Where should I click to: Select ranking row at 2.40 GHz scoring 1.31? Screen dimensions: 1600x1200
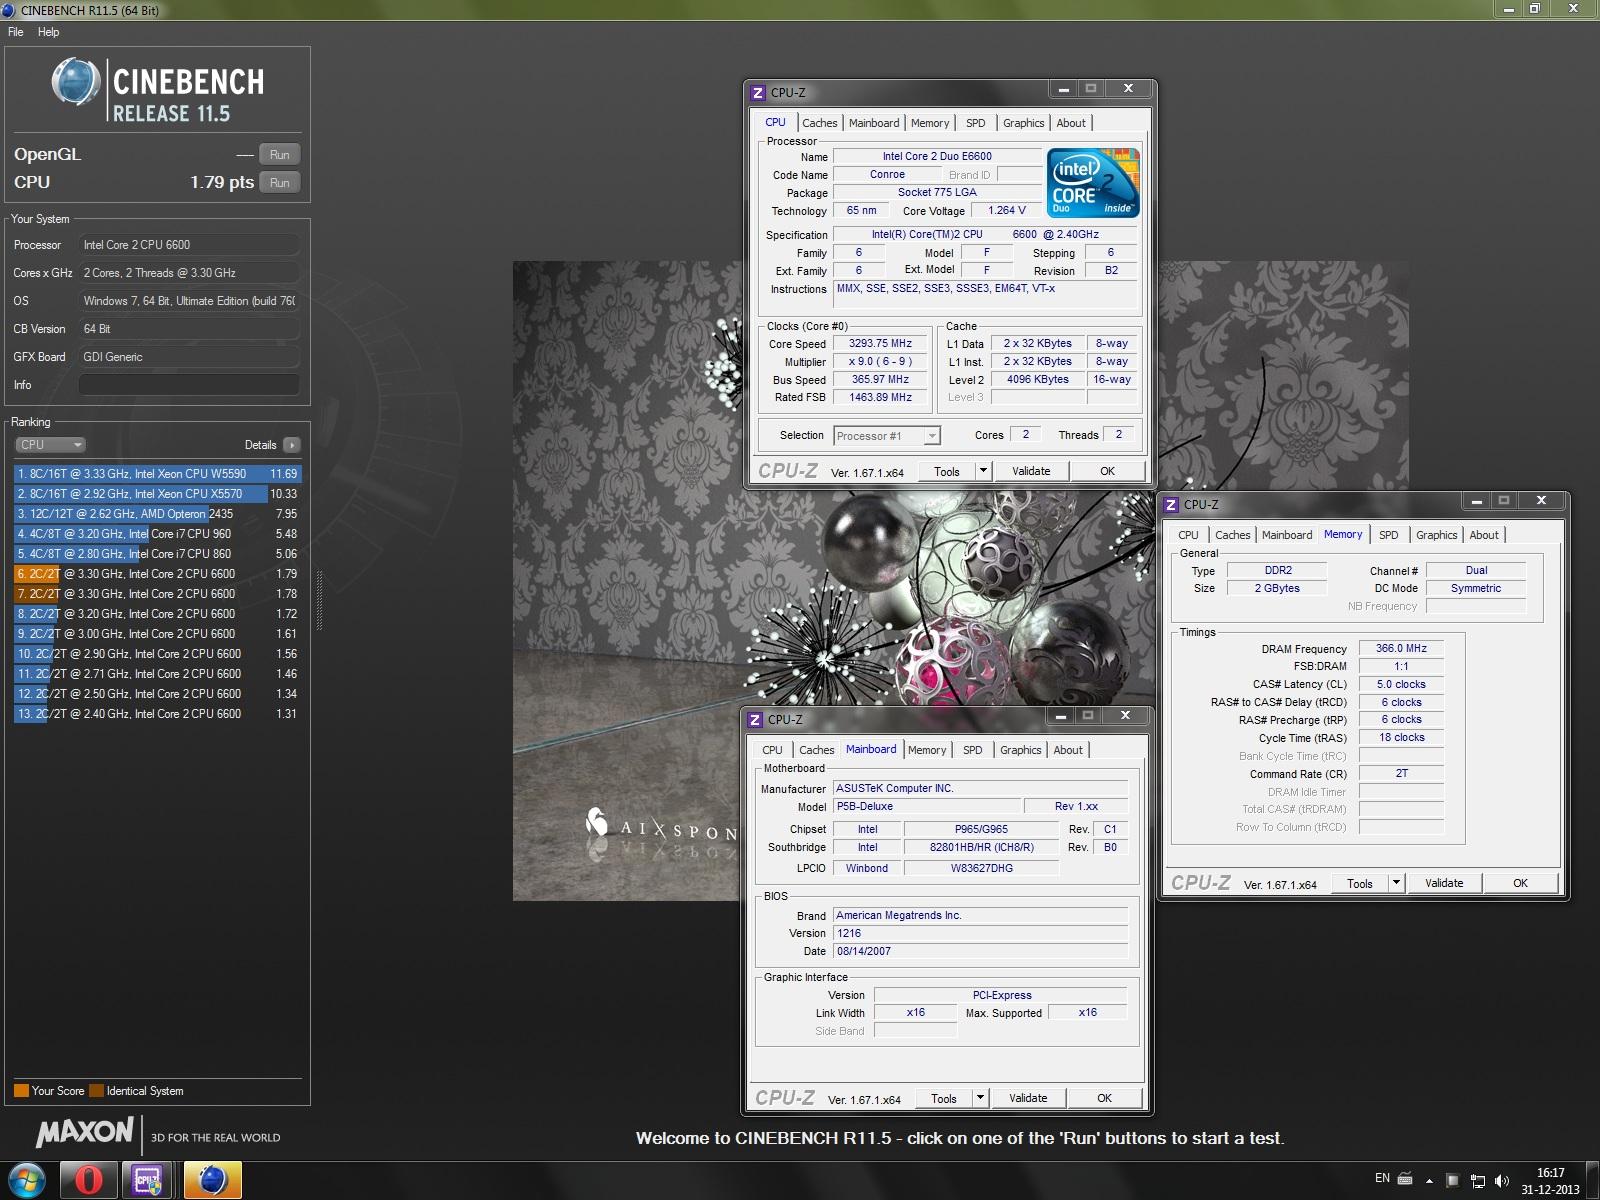157,714
